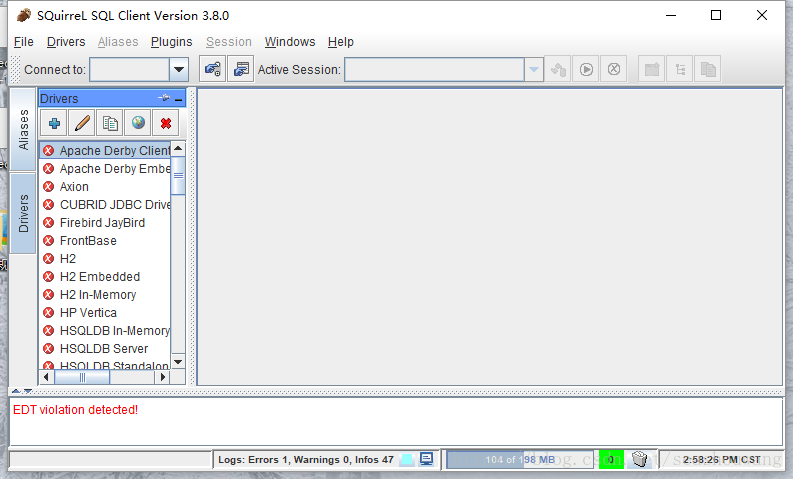Click the session reconnect icon left of play
The height and width of the screenshot is (479, 793).
click(x=558, y=69)
